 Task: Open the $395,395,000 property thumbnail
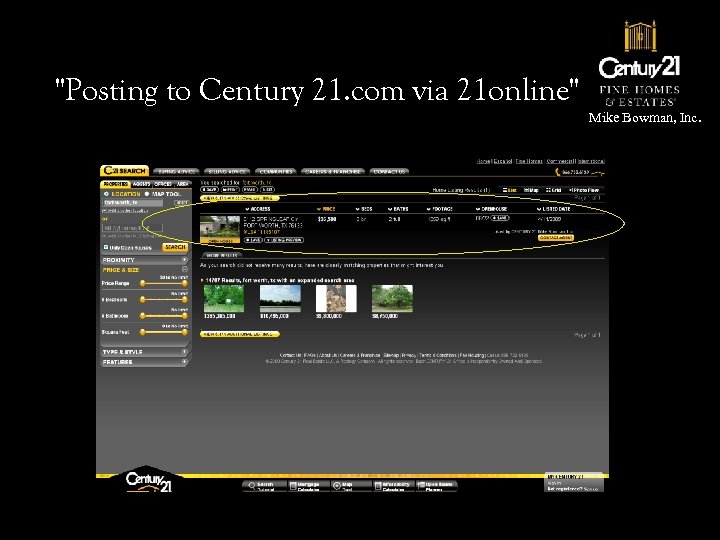[x=224, y=298]
